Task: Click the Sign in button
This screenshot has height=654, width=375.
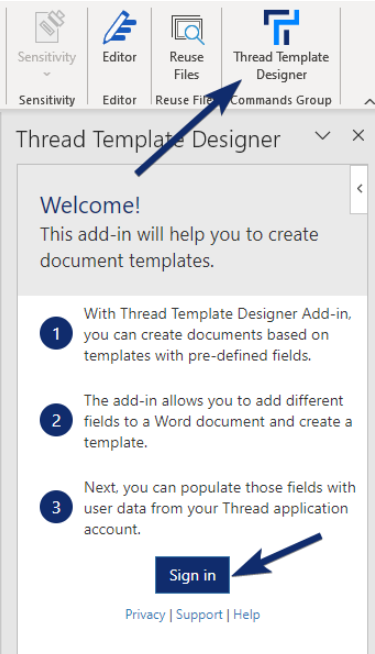Action: coord(192,575)
